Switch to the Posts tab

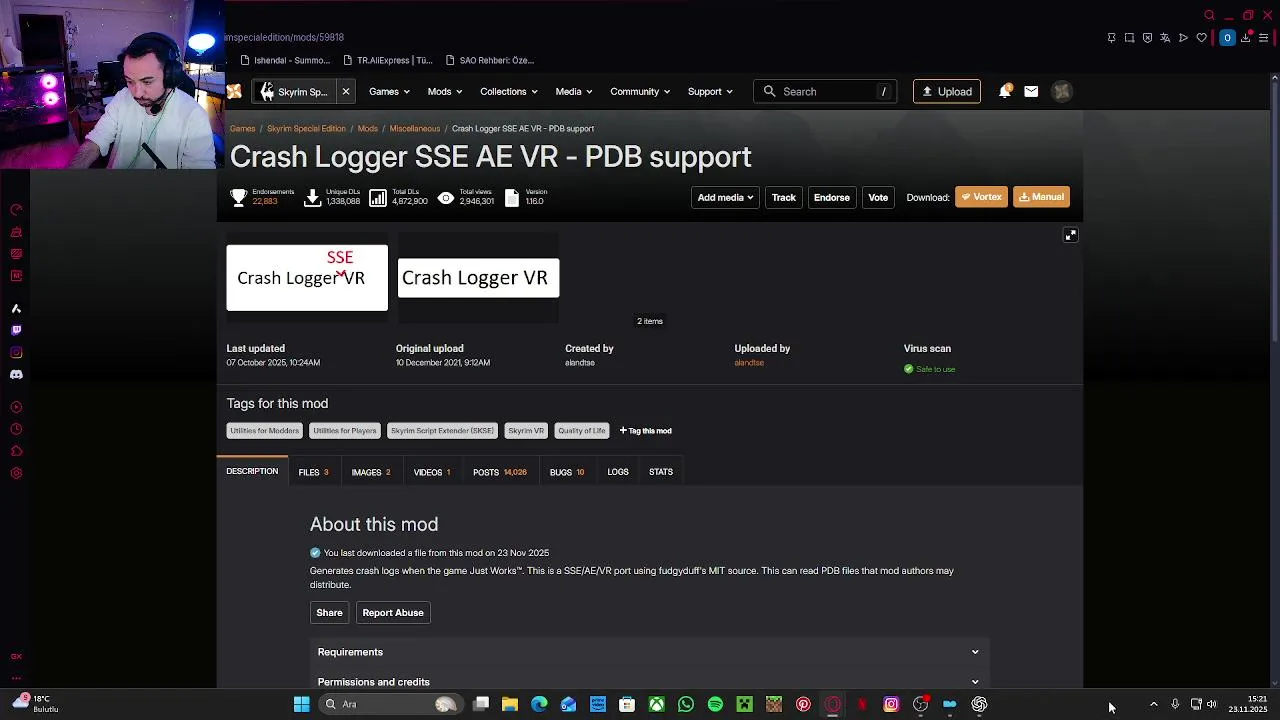click(499, 472)
